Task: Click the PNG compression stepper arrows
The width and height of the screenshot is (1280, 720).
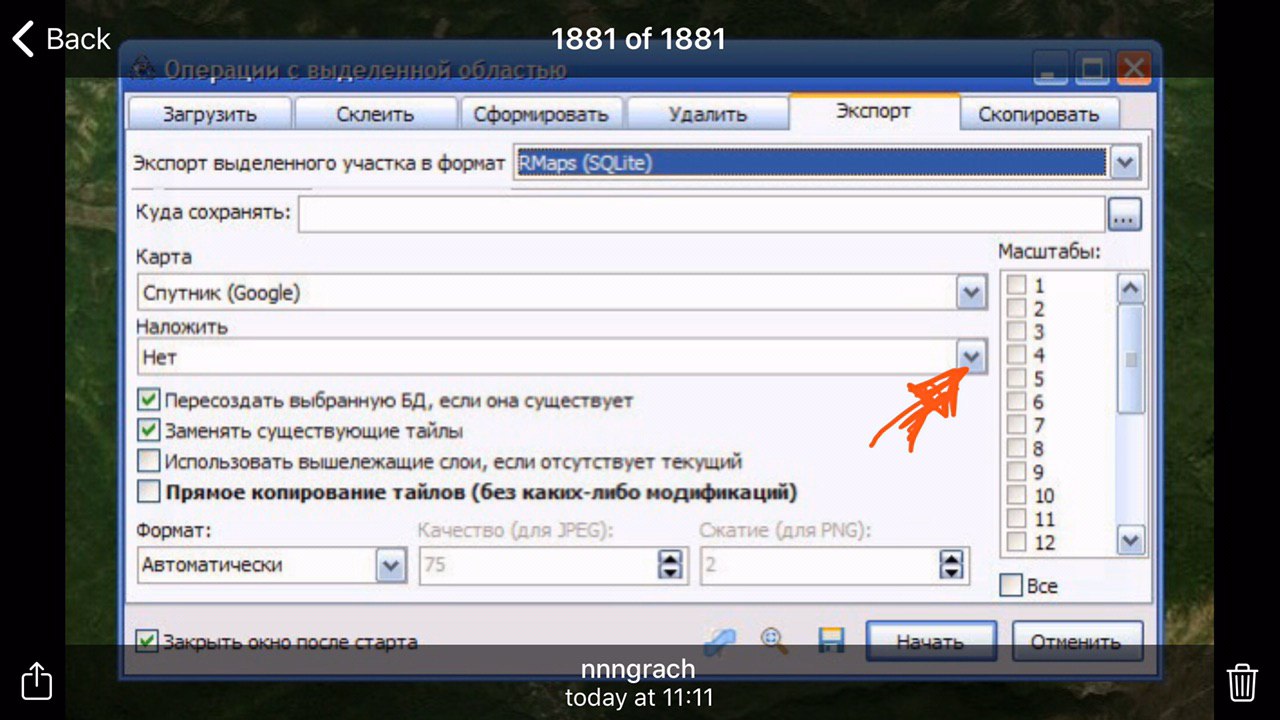Action: coord(951,566)
